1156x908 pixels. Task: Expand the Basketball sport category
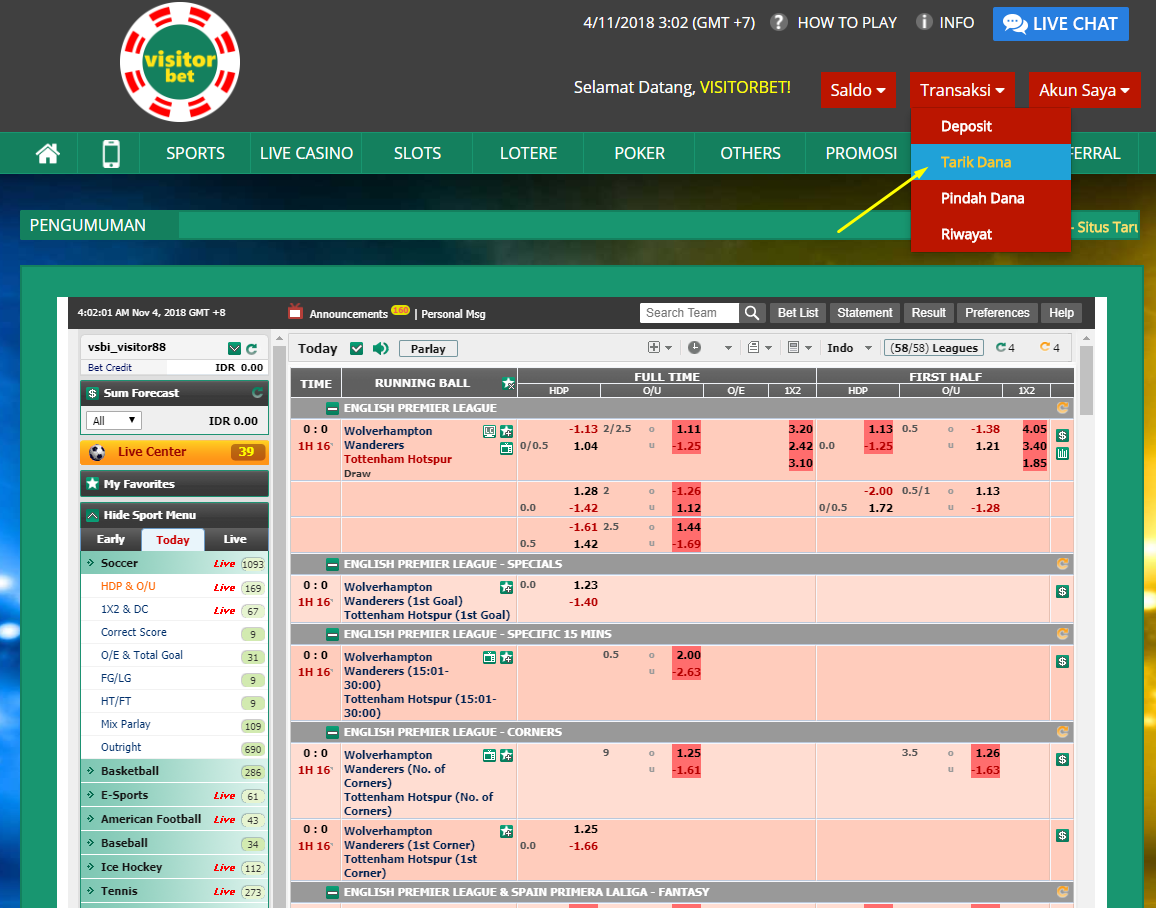click(x=174, y=771)
